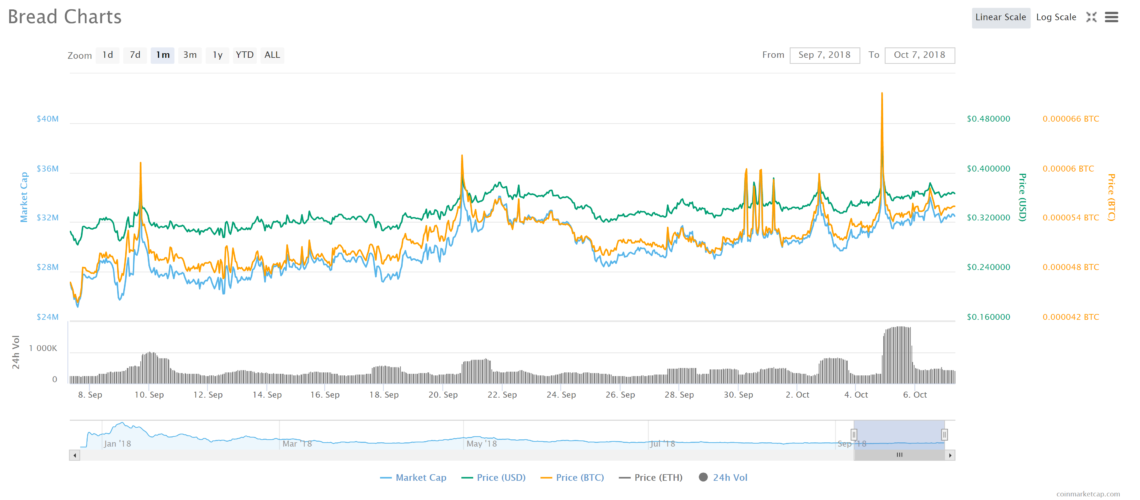Open the chart hamburger menu
Viewport: 1140px width, 500px height.
coord(1111,17)
